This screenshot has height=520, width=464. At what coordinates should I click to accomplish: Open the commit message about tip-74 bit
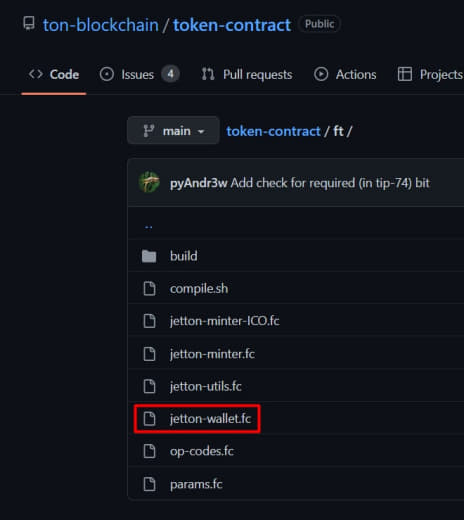pos(330,183)
